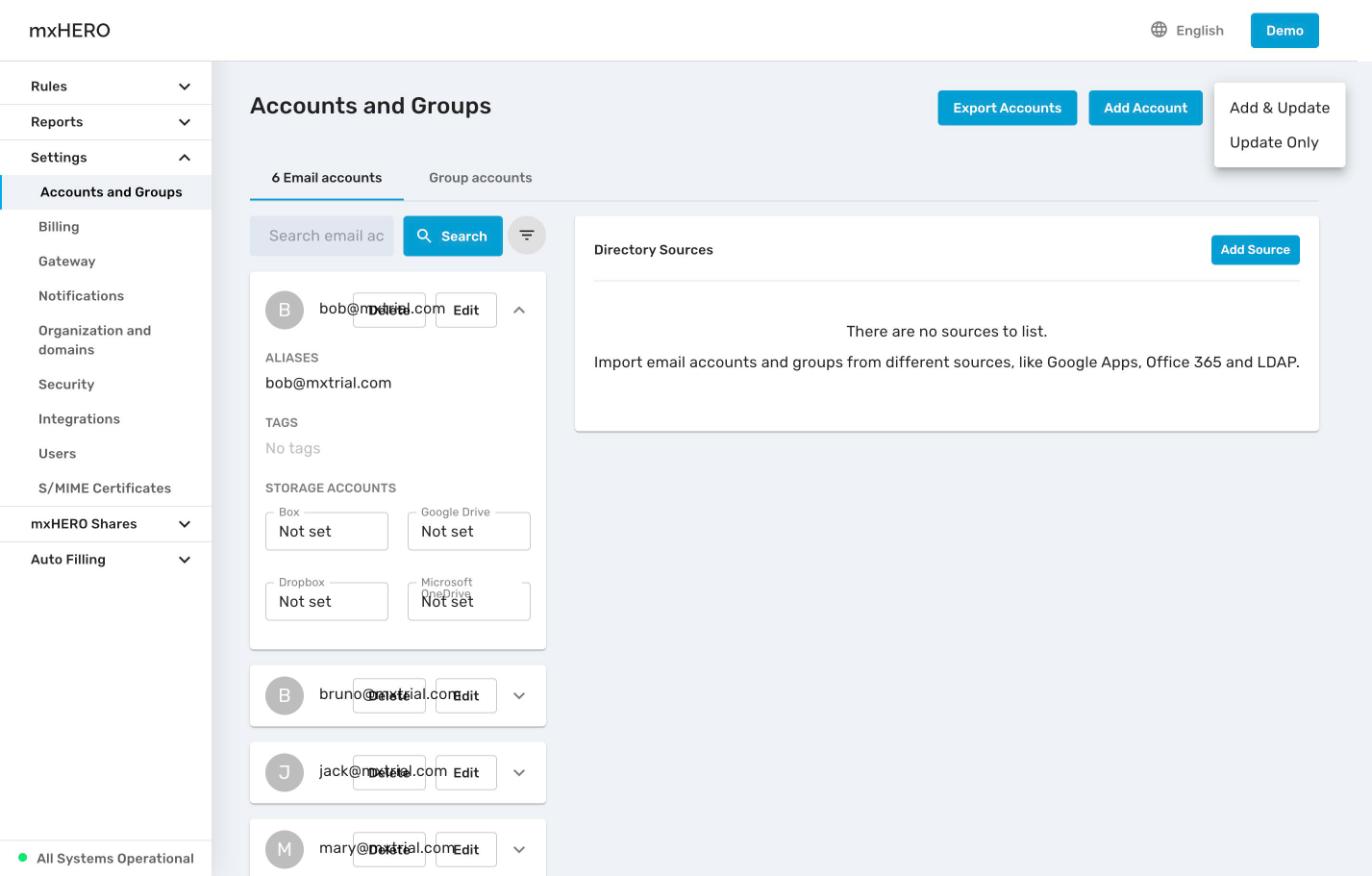The height and width of the screenshot is (876, 1372).
Task: Expand the bruno@mxtrial.com account card
Action: (519, 695)
